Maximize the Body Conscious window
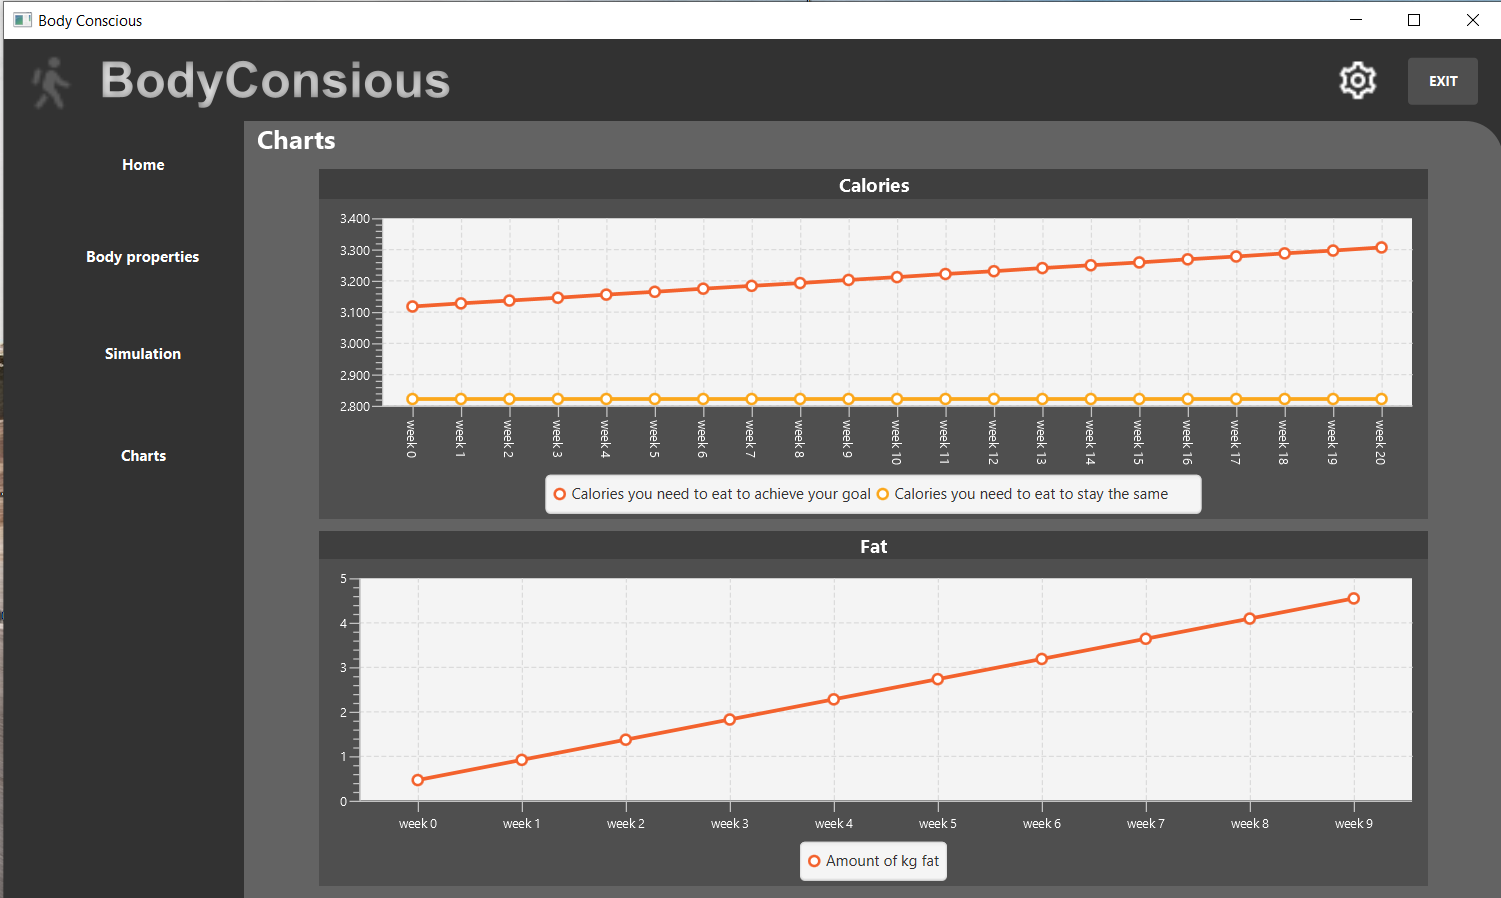The image size is (1501, 898). click(x=1414, y=20)
